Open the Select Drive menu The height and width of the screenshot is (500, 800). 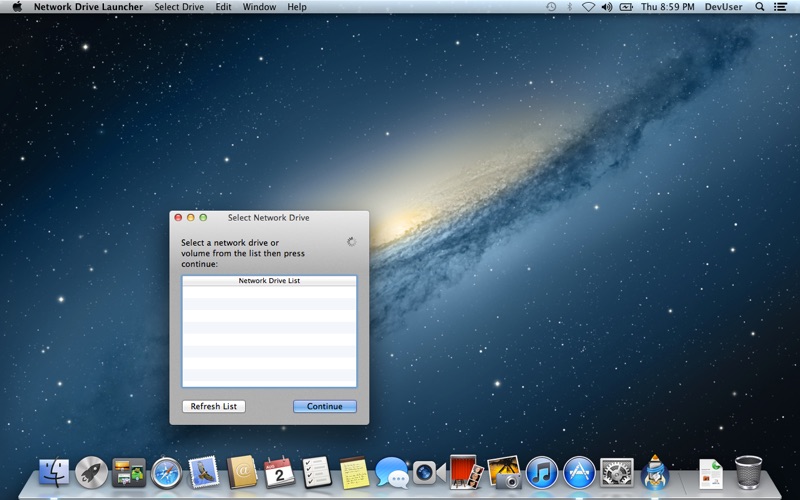coord(179,7)
